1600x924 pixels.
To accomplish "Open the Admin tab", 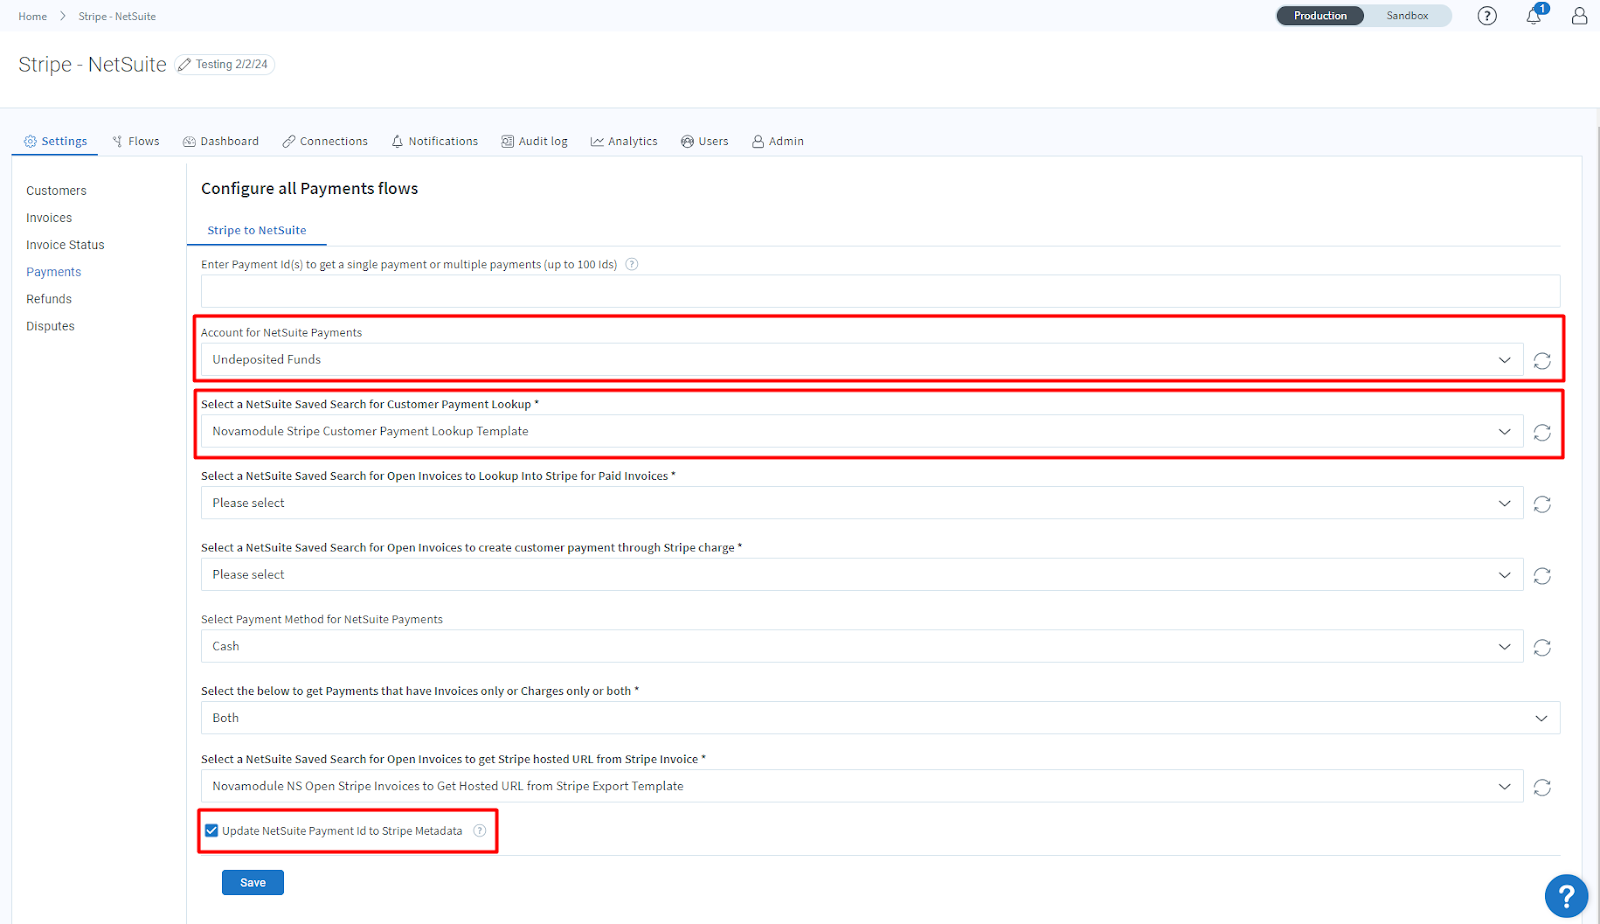I will (778, 142).
